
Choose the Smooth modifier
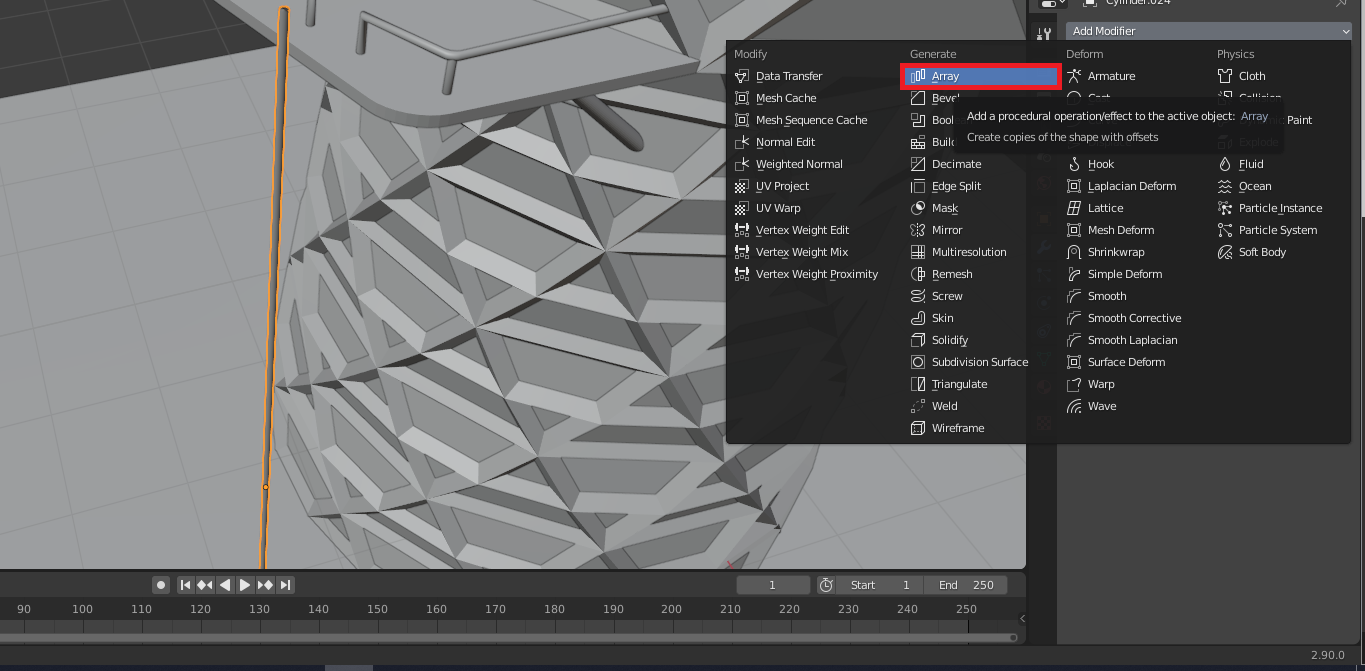point(1107,296)
